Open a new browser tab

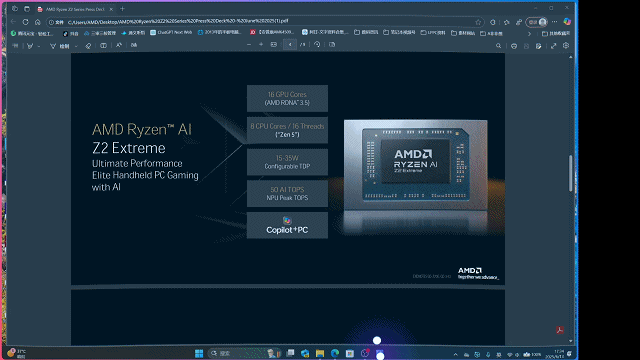(122, 9)
